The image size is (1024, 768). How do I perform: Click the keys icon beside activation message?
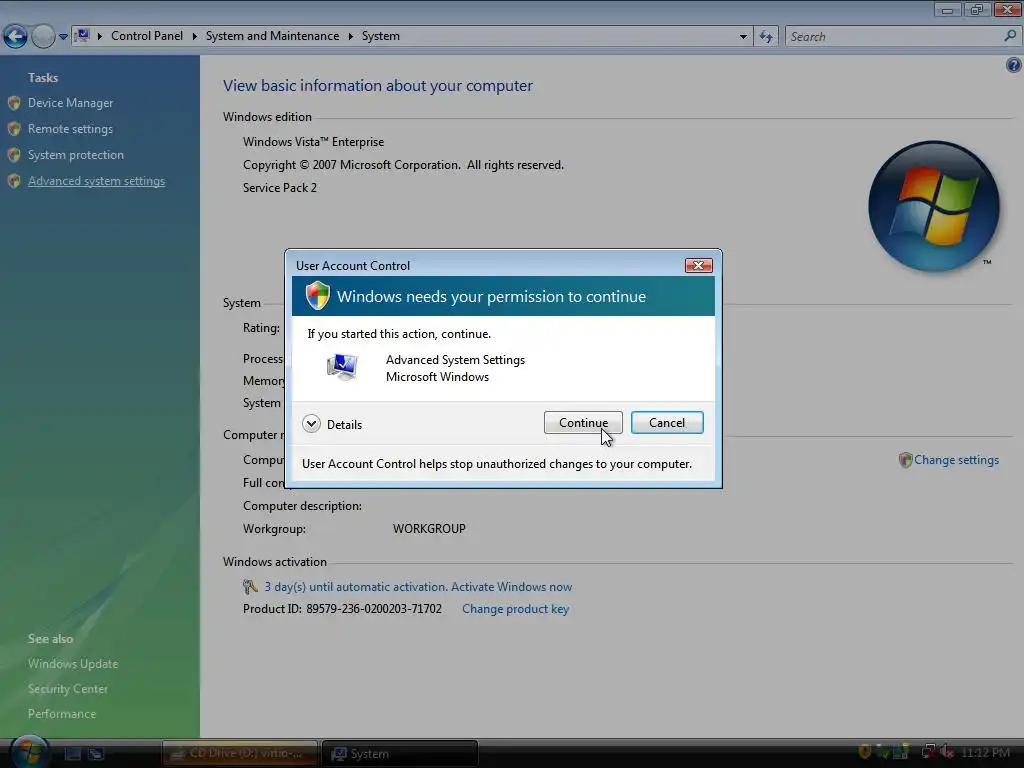pos(250,586)
